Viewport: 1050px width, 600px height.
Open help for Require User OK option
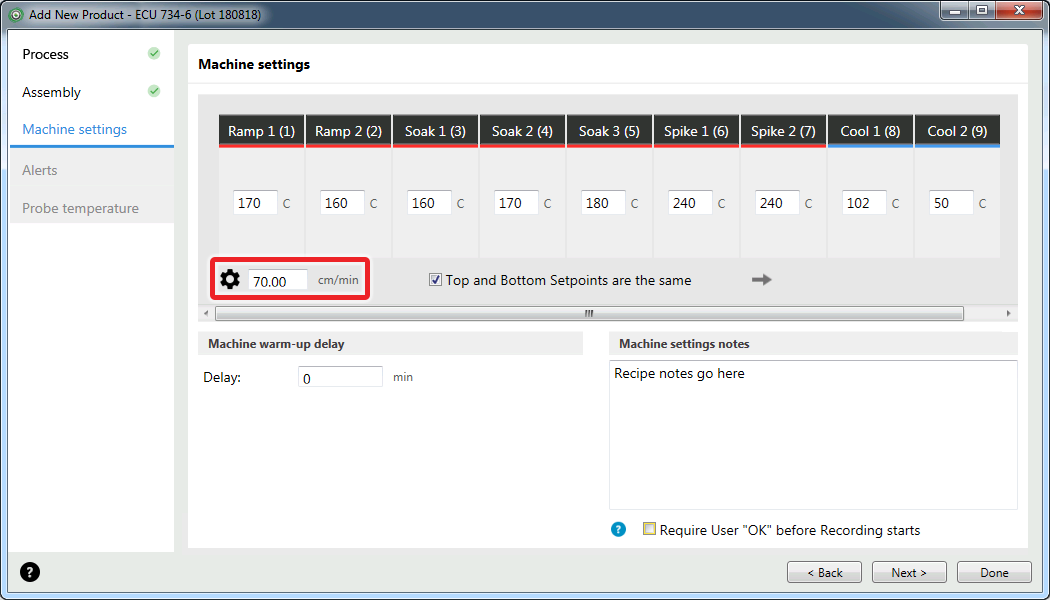(x=618, y=530)
